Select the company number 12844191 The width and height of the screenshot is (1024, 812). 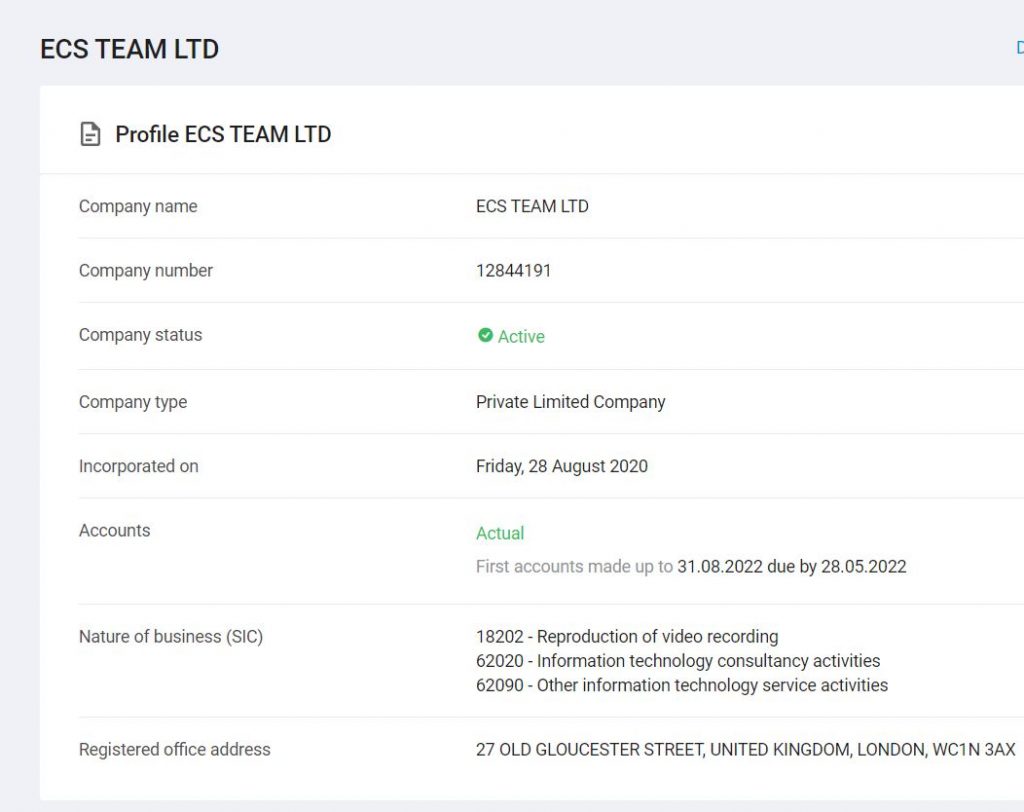[x=513, y=270]
